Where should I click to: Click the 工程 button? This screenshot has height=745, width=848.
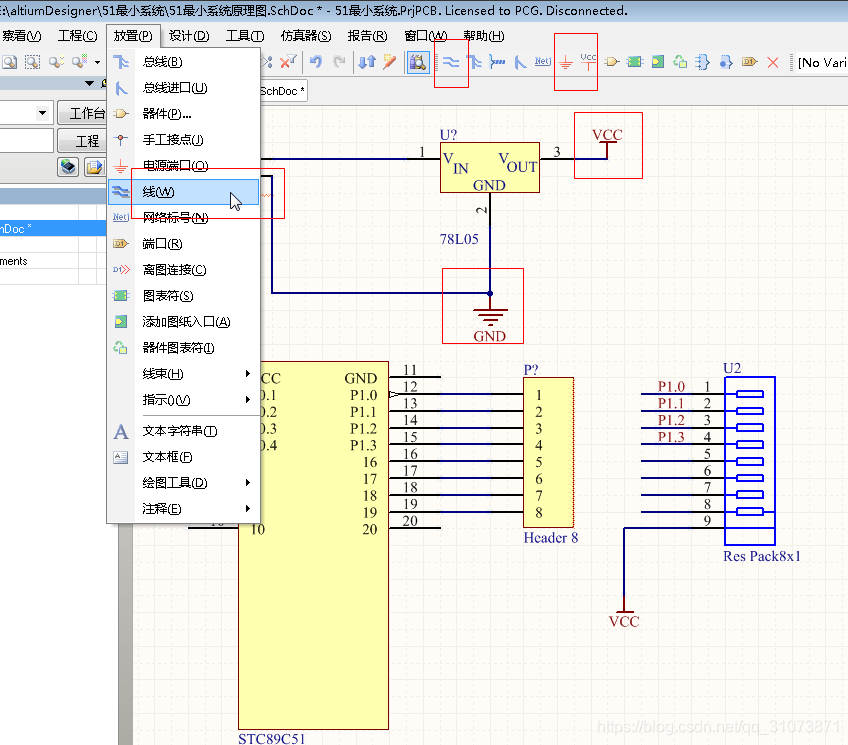(82, 141)
